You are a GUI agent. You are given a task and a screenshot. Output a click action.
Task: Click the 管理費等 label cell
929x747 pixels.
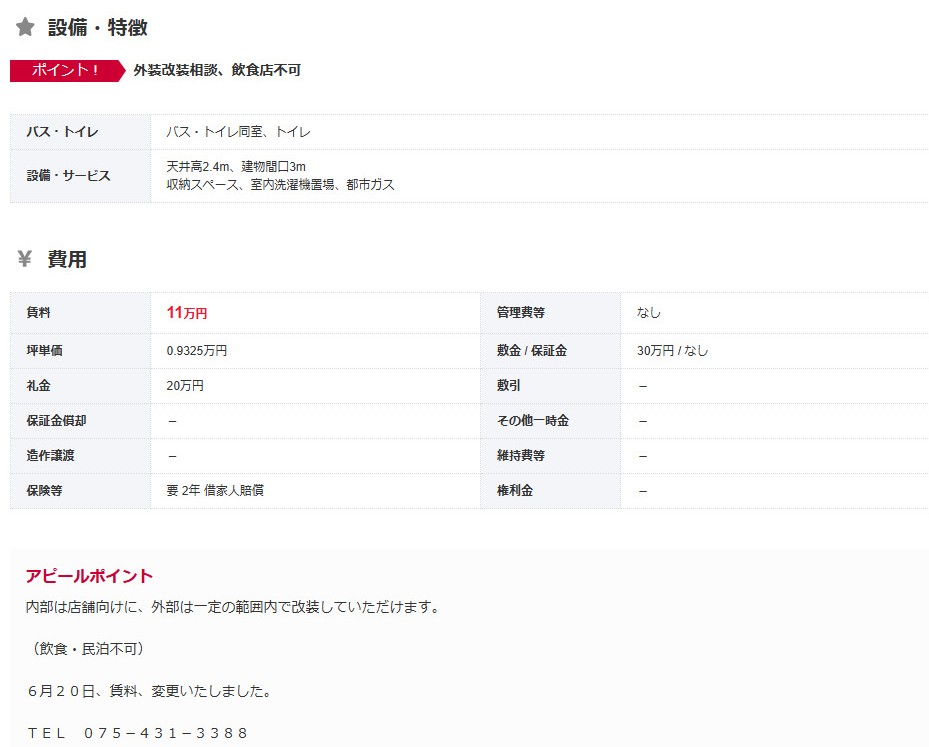point(521,313)
